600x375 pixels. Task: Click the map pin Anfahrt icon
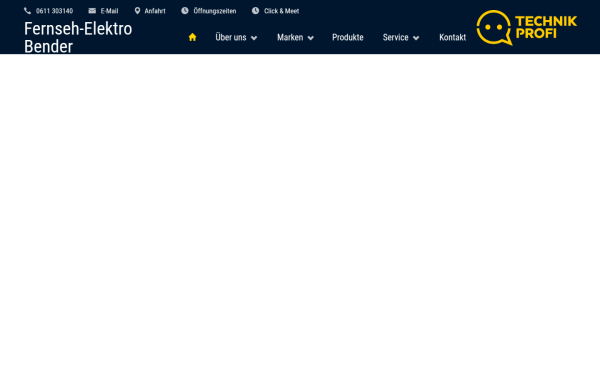click(137, 11)
